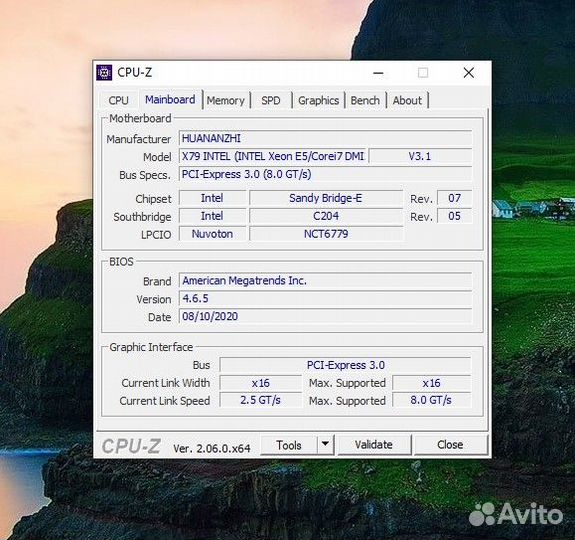Screen dimensions: 575x540
Task: Select the Mainboard tab
Action: pyautogui.click(x=170, y=99)
